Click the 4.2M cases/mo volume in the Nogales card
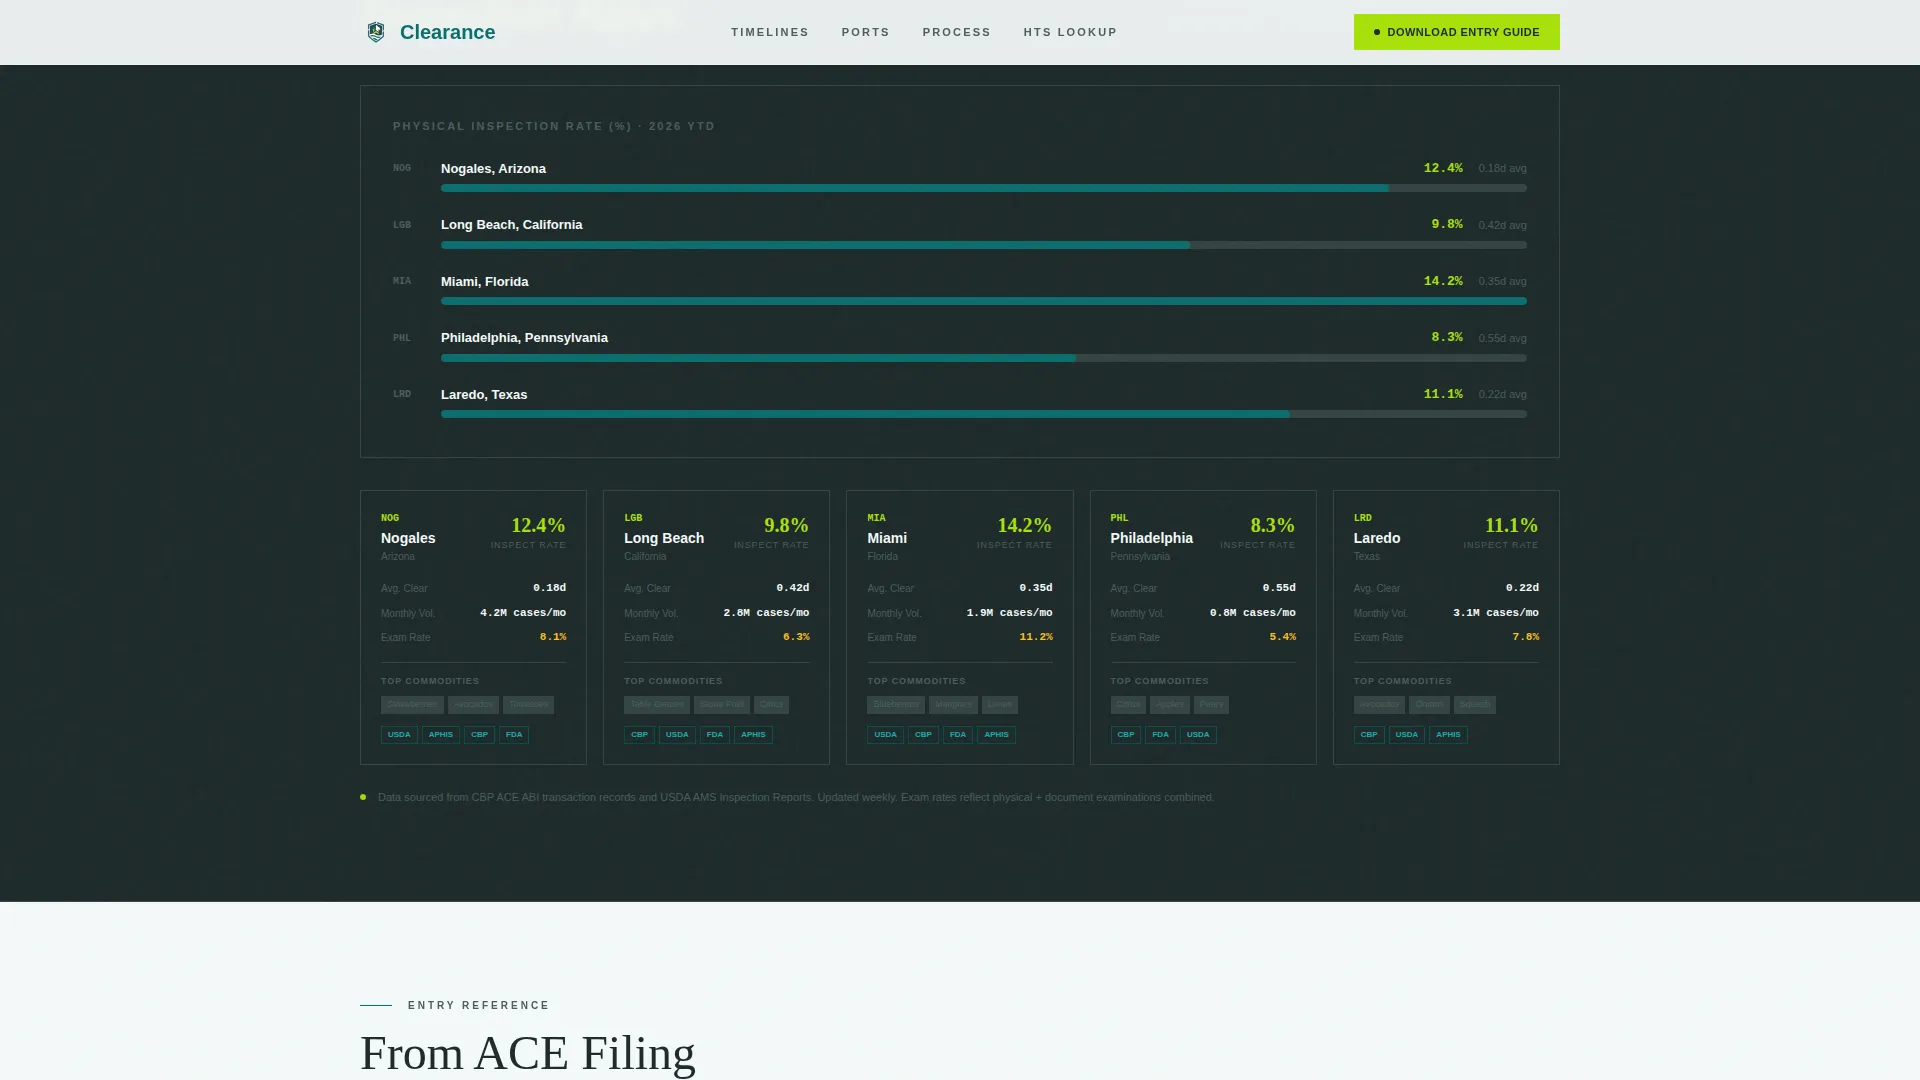This screenshot has width=1920, height=1080. tap(523, 613)
